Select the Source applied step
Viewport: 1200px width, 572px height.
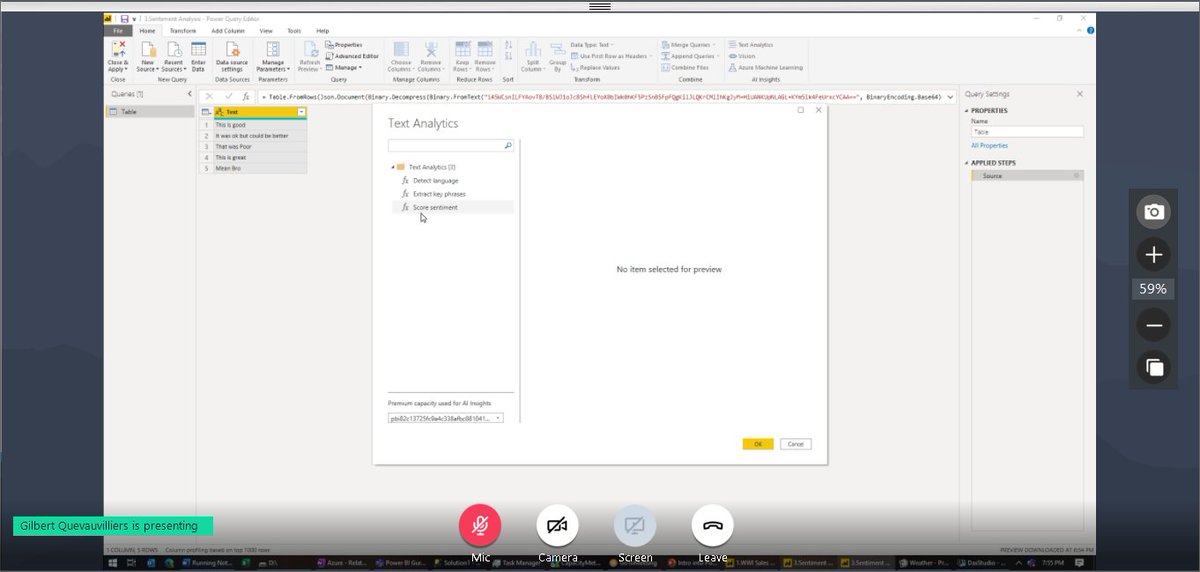click(x=1027, y=176)
